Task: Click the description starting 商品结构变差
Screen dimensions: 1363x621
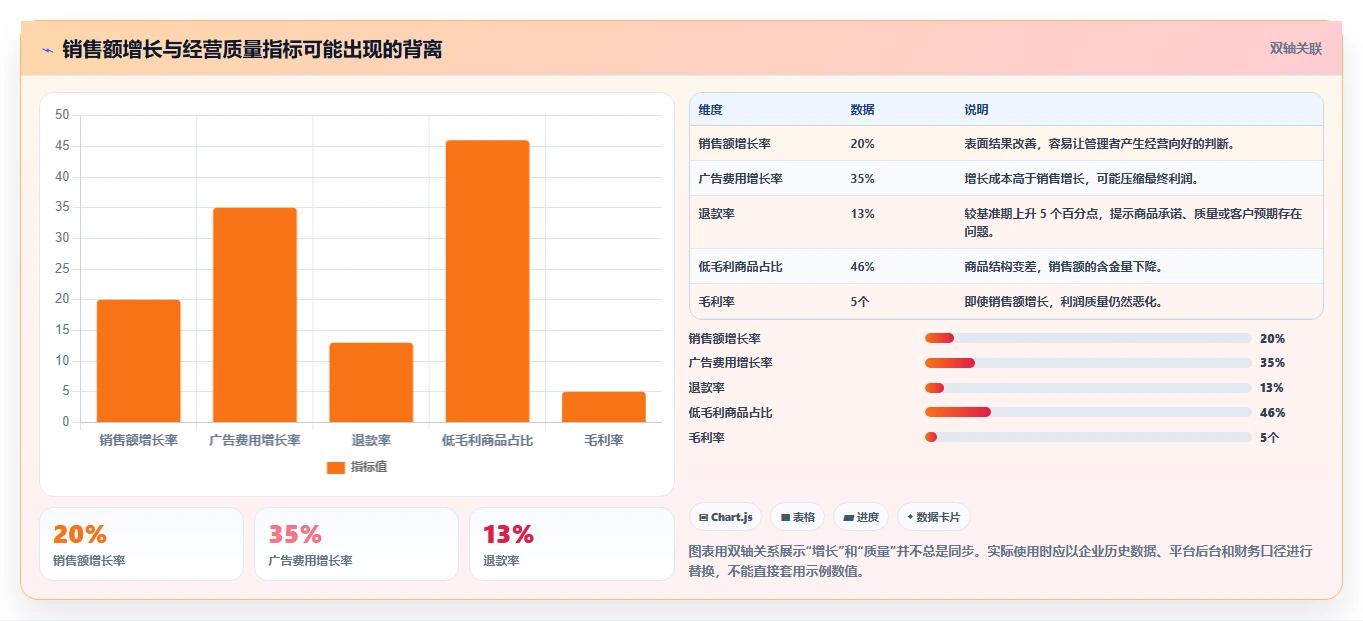Action: tap(1063, 267)
